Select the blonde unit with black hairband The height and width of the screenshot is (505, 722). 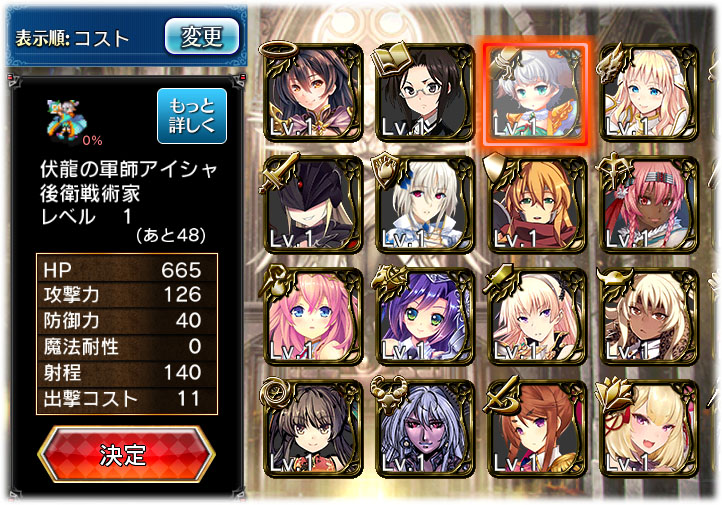[537, 317]
